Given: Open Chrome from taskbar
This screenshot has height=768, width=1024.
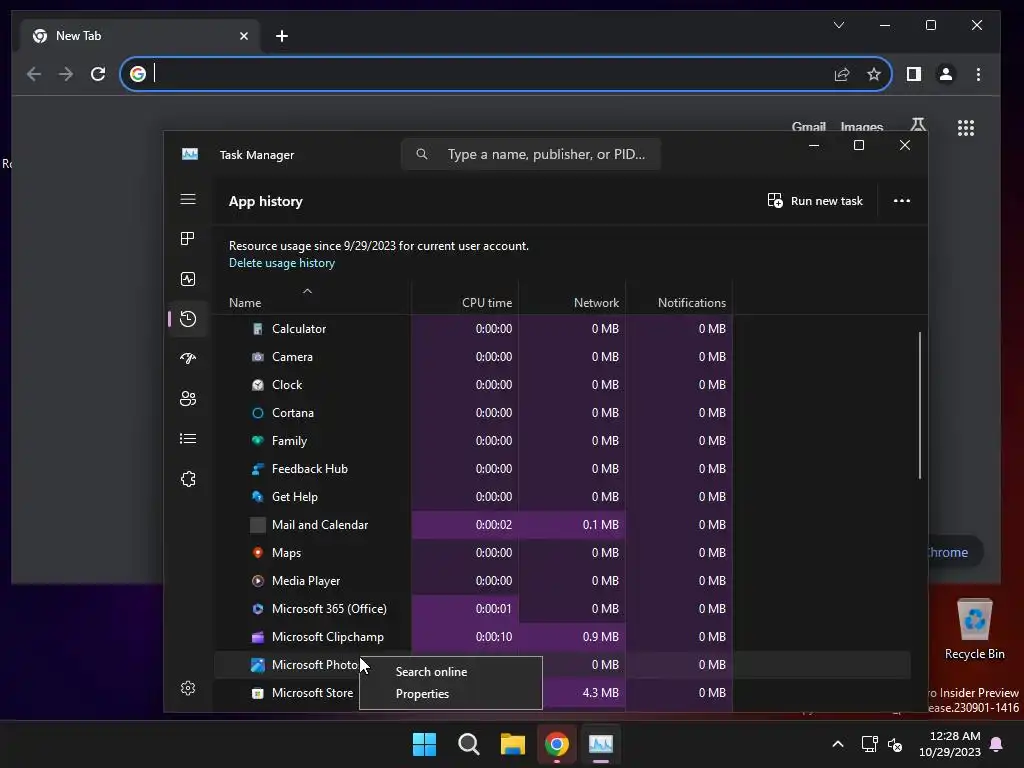Looking at the screenshot, I should (557, 744).
